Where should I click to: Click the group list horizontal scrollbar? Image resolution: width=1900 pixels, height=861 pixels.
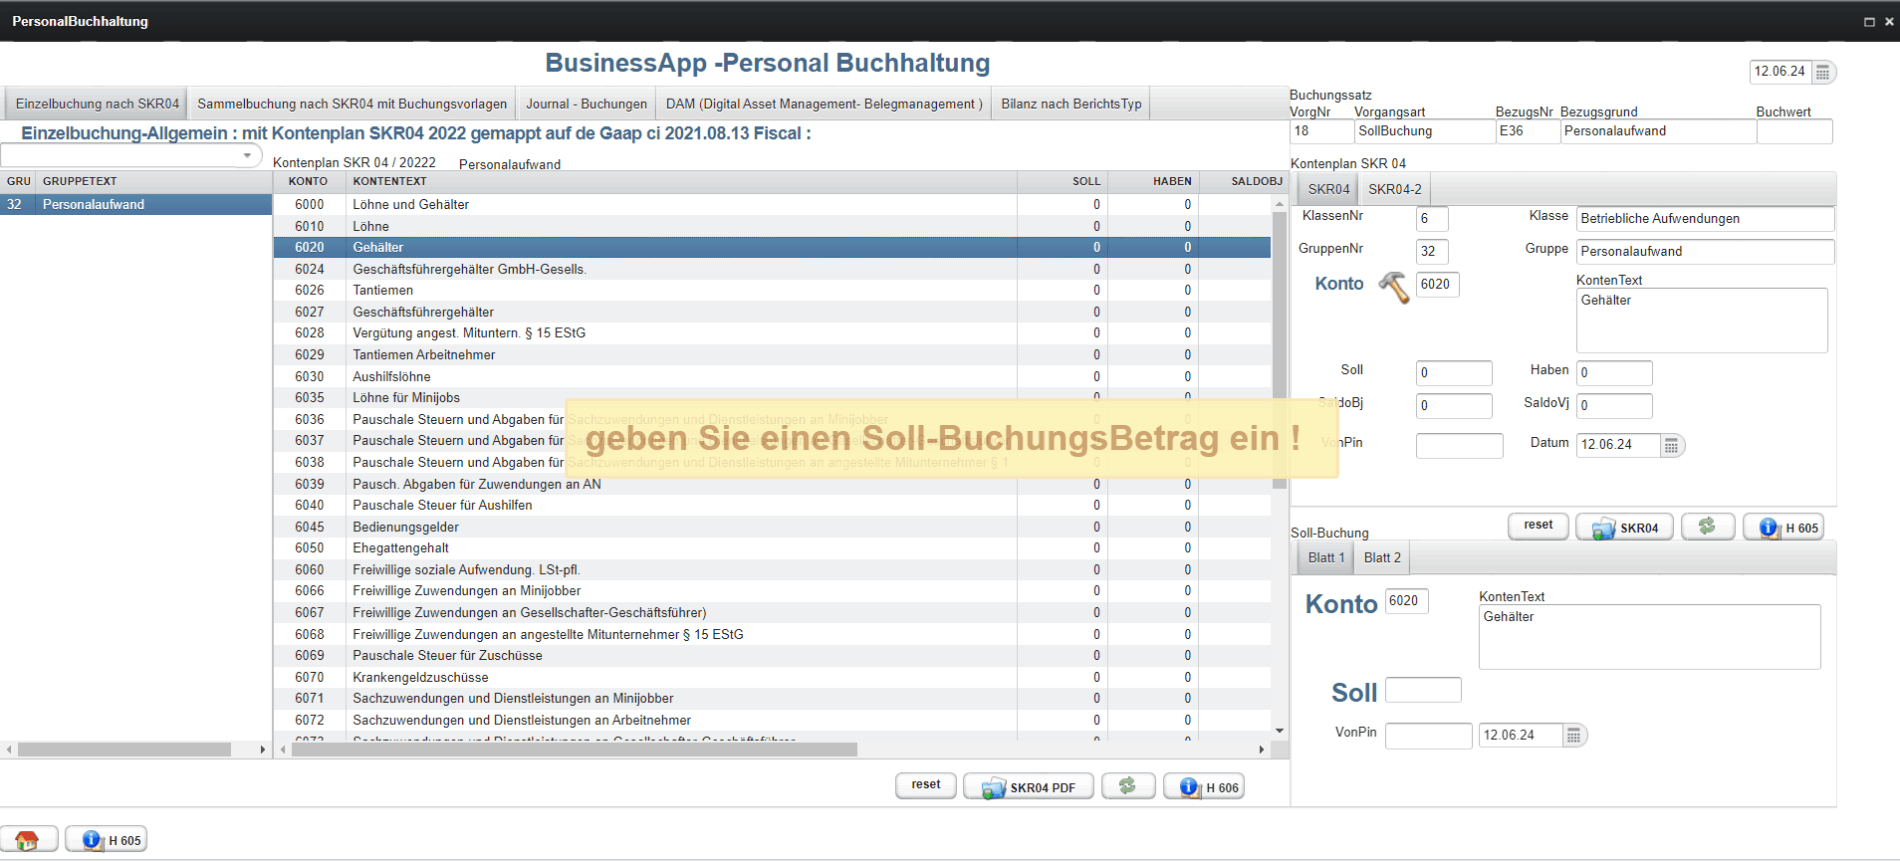tap(124, 749)
